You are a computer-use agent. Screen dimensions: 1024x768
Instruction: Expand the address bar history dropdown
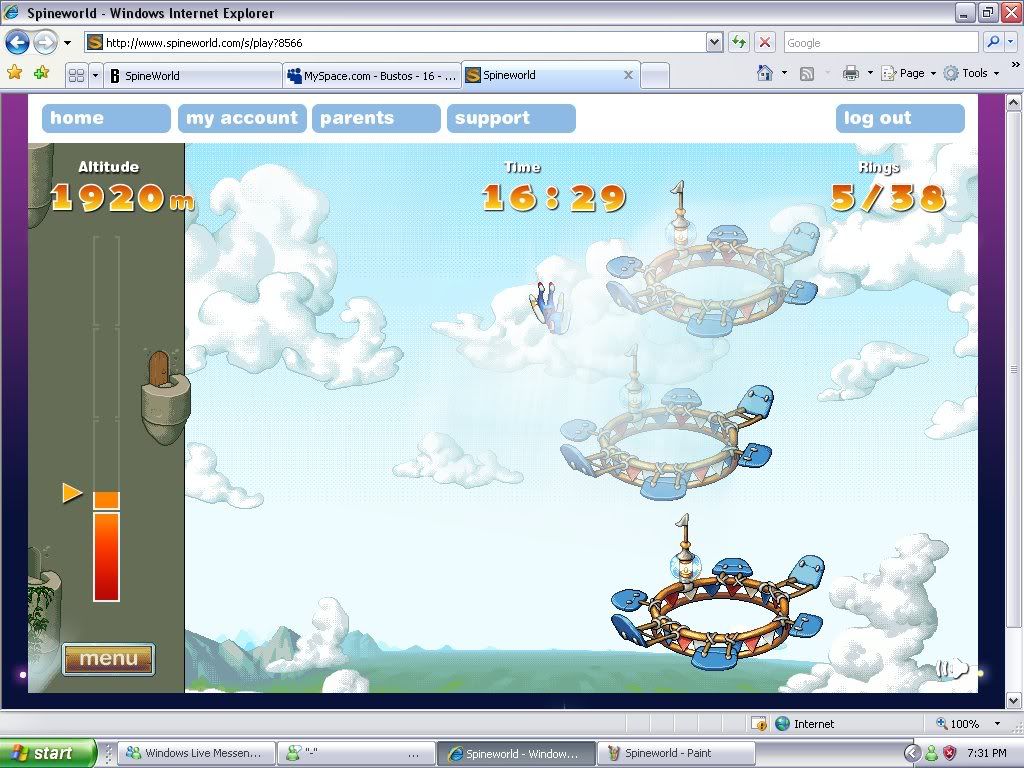pyautogui.click(x=714, y=43)
